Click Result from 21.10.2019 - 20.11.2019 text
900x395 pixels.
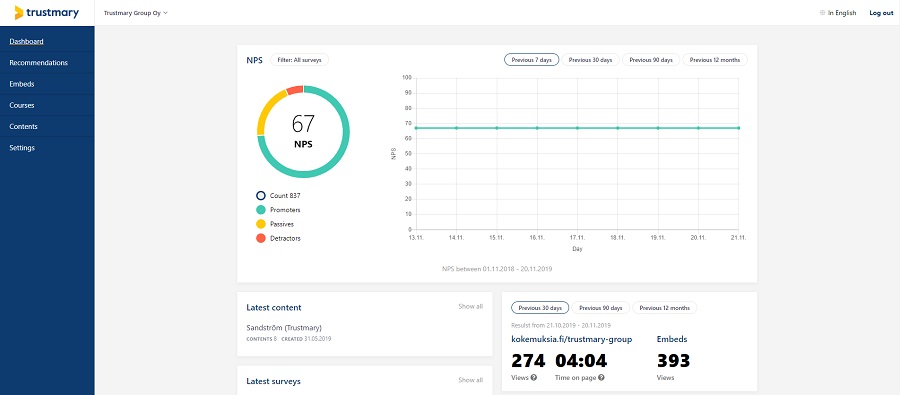click(561, 326)
